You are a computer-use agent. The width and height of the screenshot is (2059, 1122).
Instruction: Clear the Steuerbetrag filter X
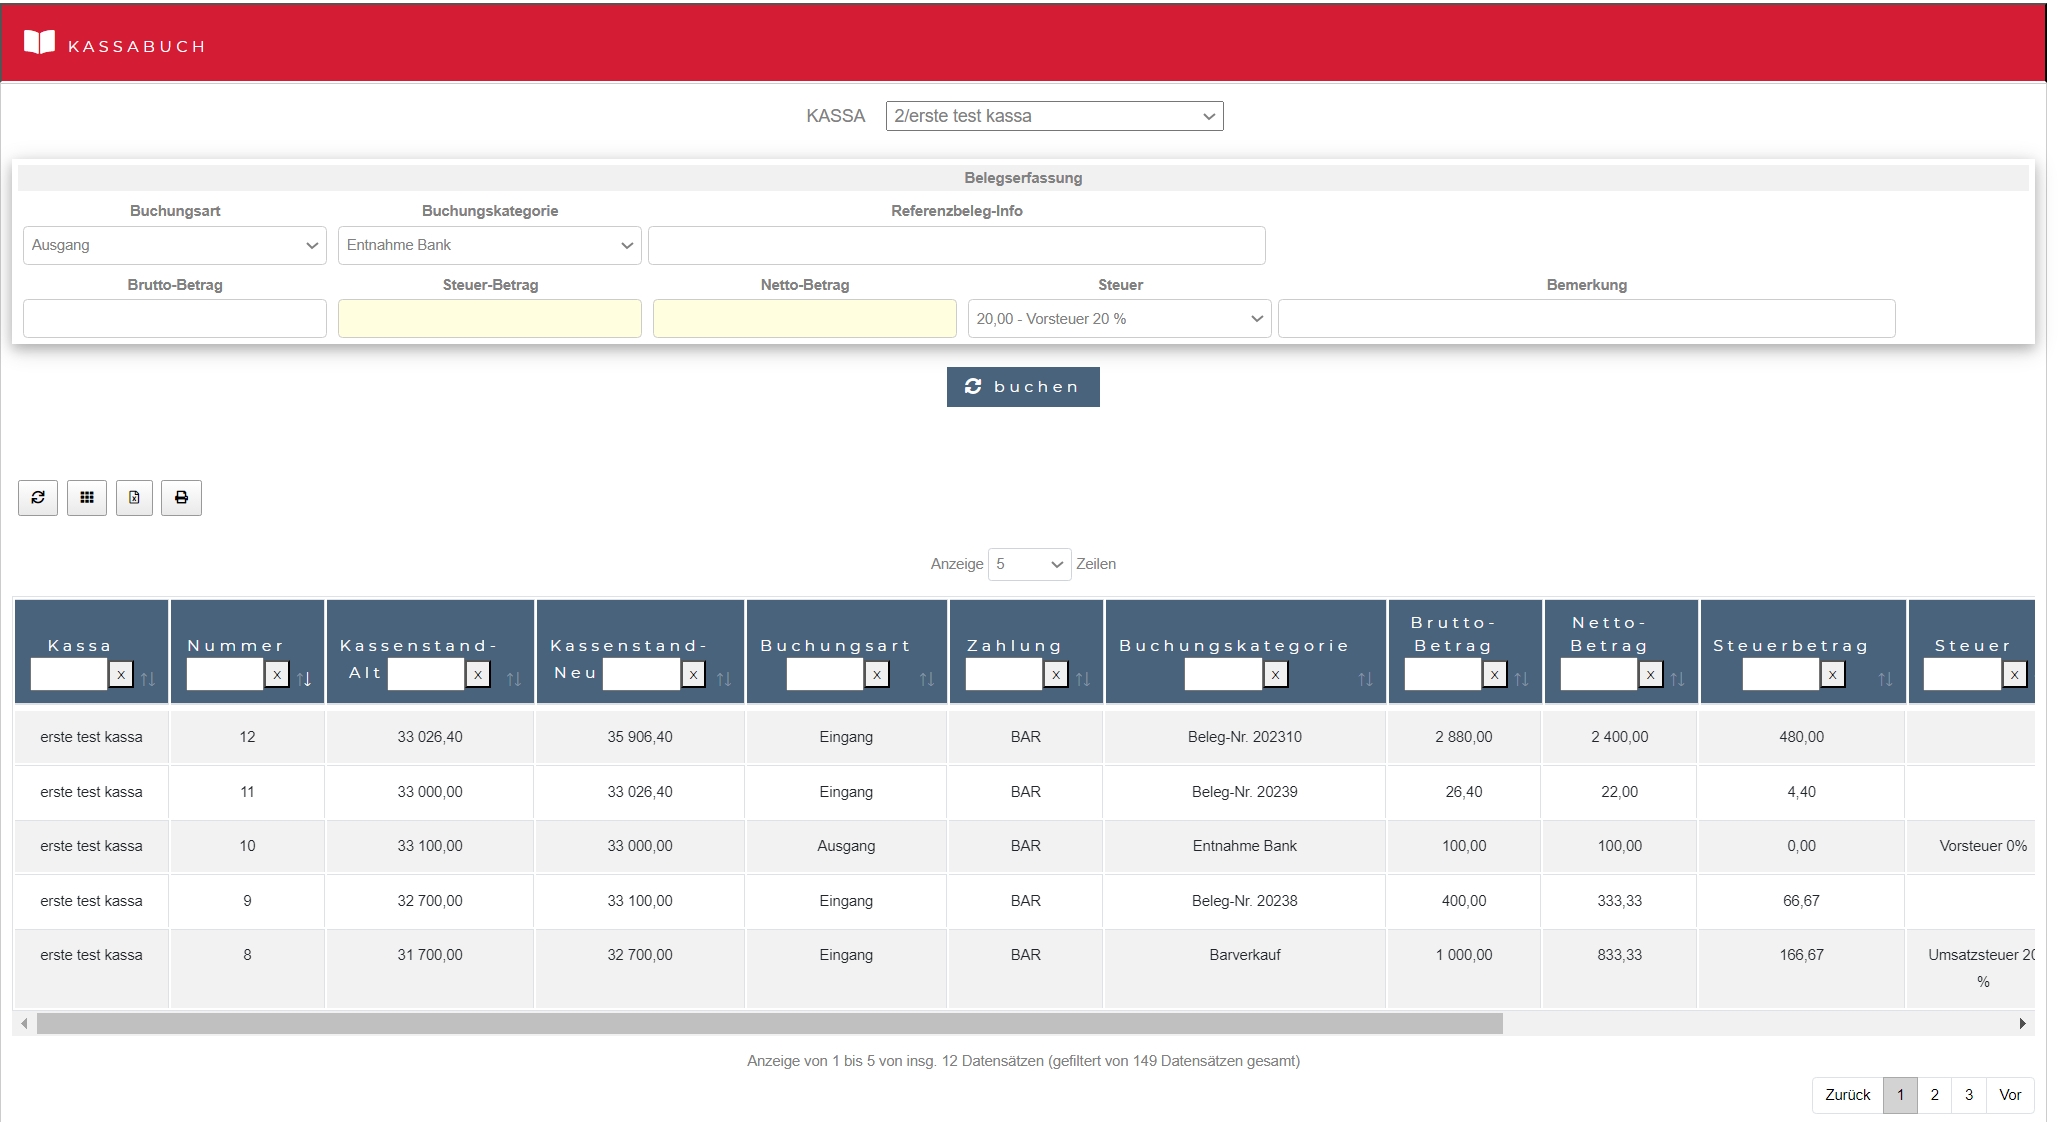click(x=1832, y=675)
